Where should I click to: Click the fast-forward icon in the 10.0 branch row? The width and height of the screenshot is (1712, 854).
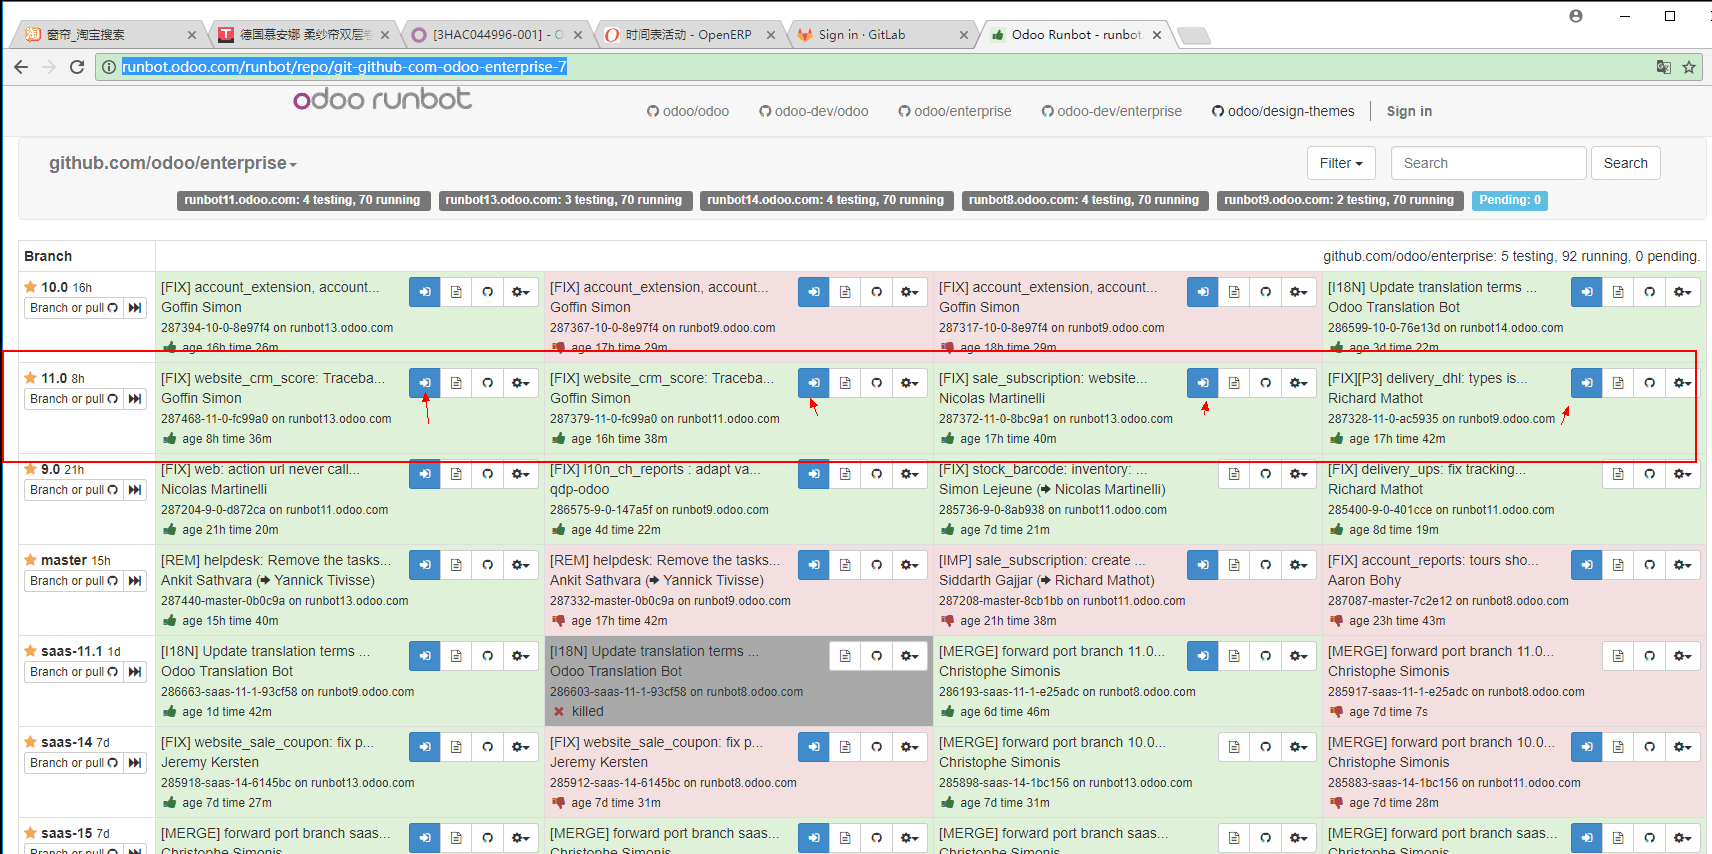coord(135,308)
